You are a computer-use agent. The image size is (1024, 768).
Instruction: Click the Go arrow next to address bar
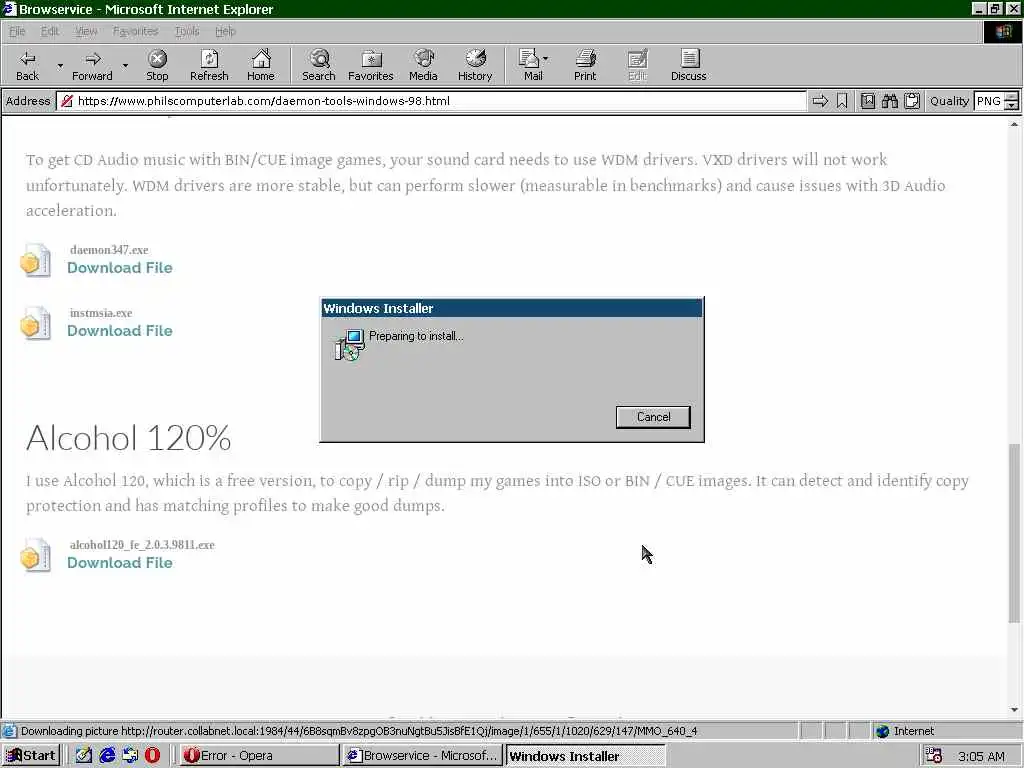pyautogui.click(x=820, y=101)
